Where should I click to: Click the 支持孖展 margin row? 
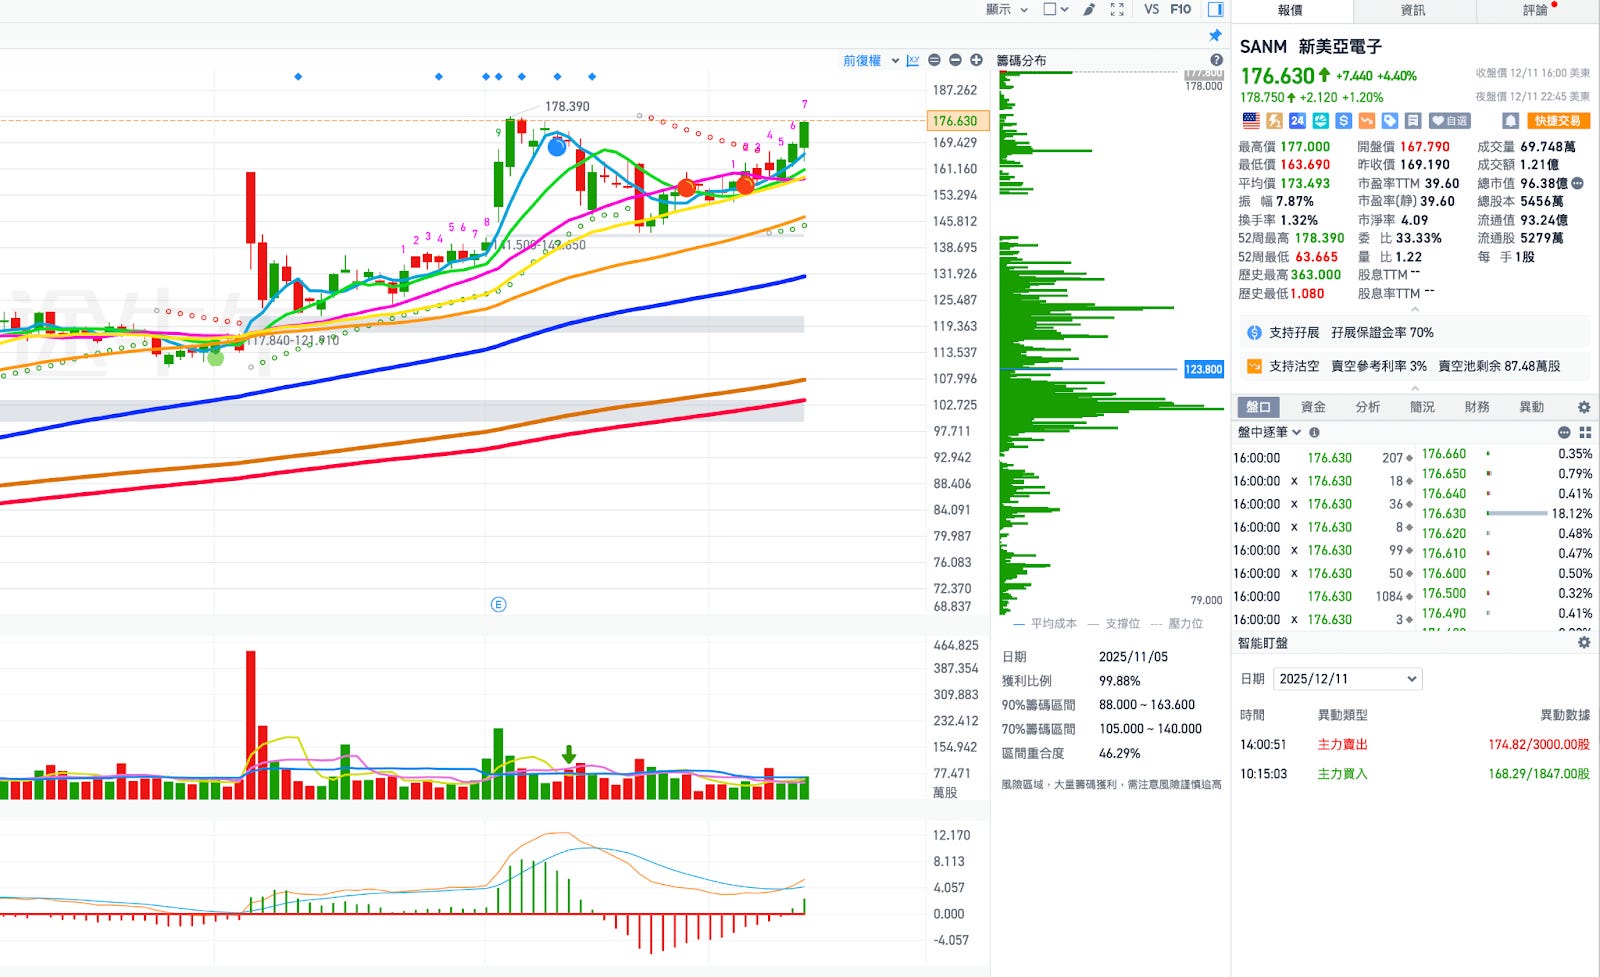click(1414, 332)
